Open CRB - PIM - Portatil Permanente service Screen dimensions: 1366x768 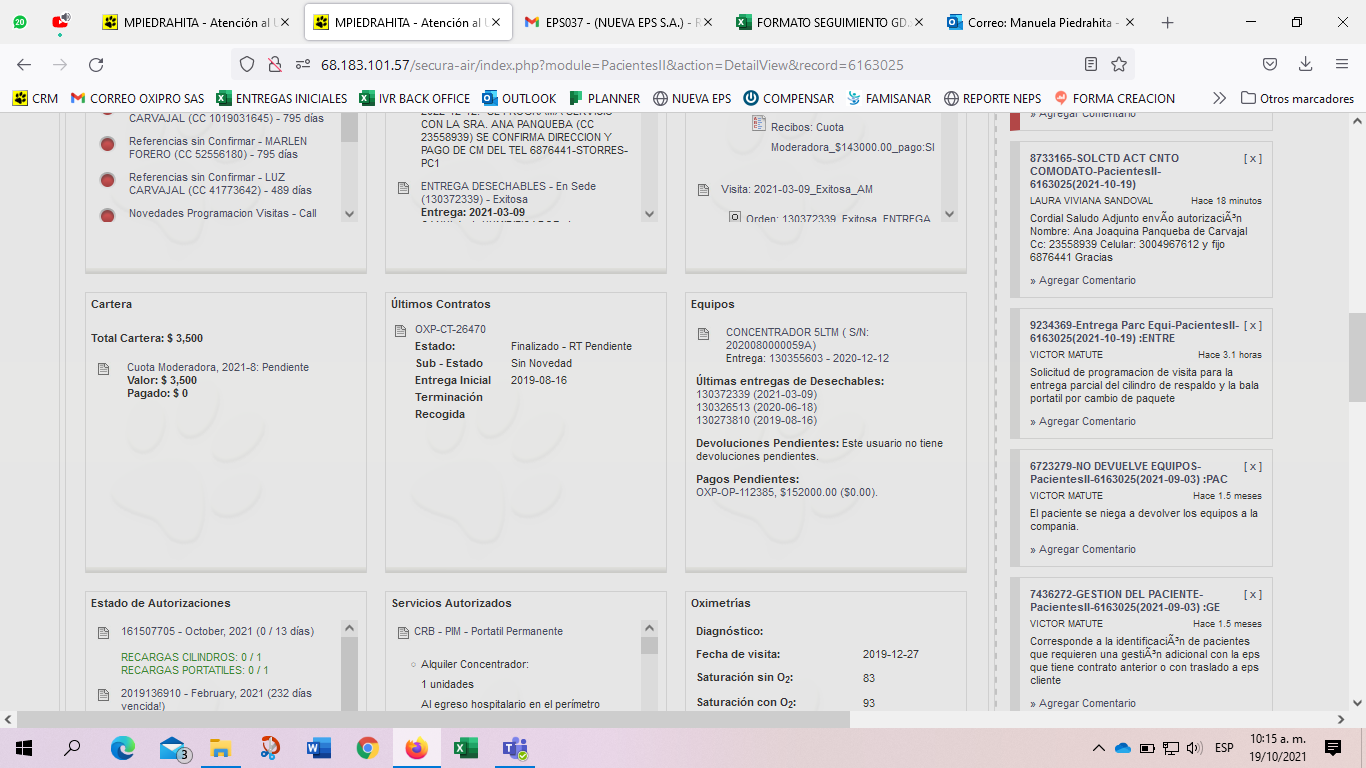tap(488, 631)
